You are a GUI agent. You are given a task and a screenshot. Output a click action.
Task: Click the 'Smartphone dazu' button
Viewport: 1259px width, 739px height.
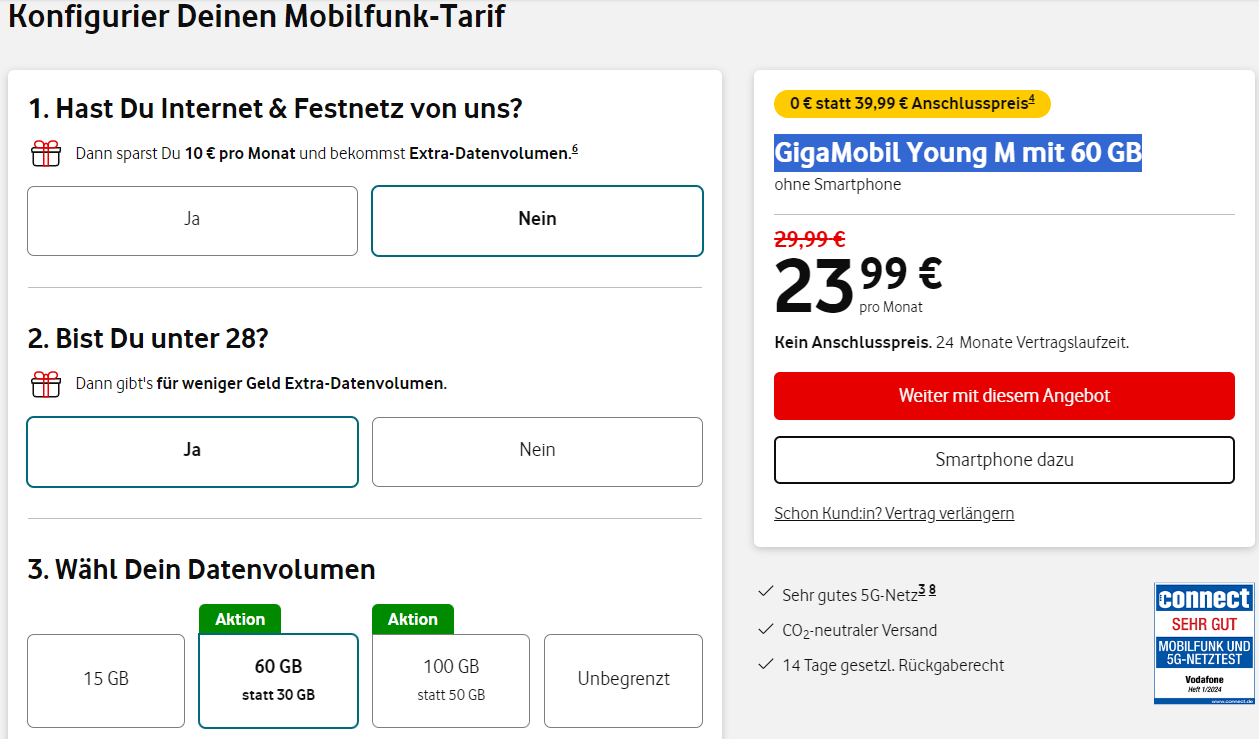[x=1004, y=460]
